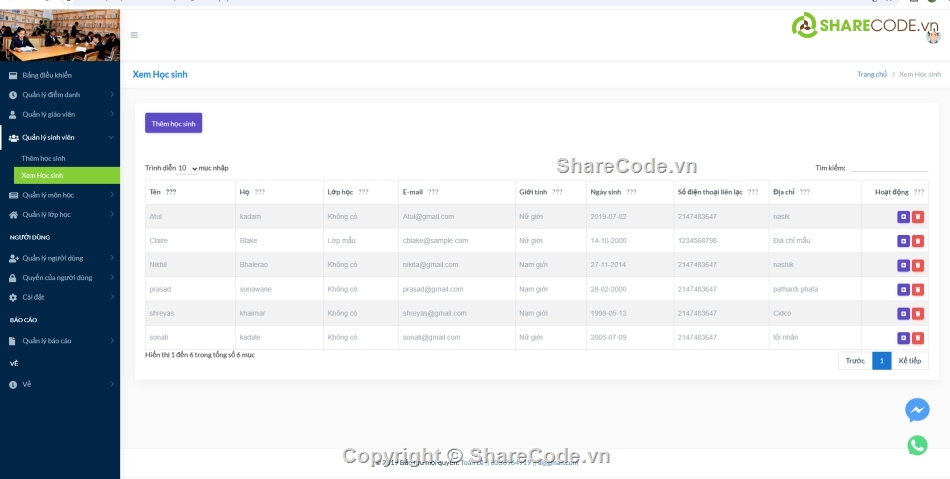The height and width of the screenshot is (479, 950).
Task: Open the entries-per-page dropdown showing 10
Action: click(187, 168)
